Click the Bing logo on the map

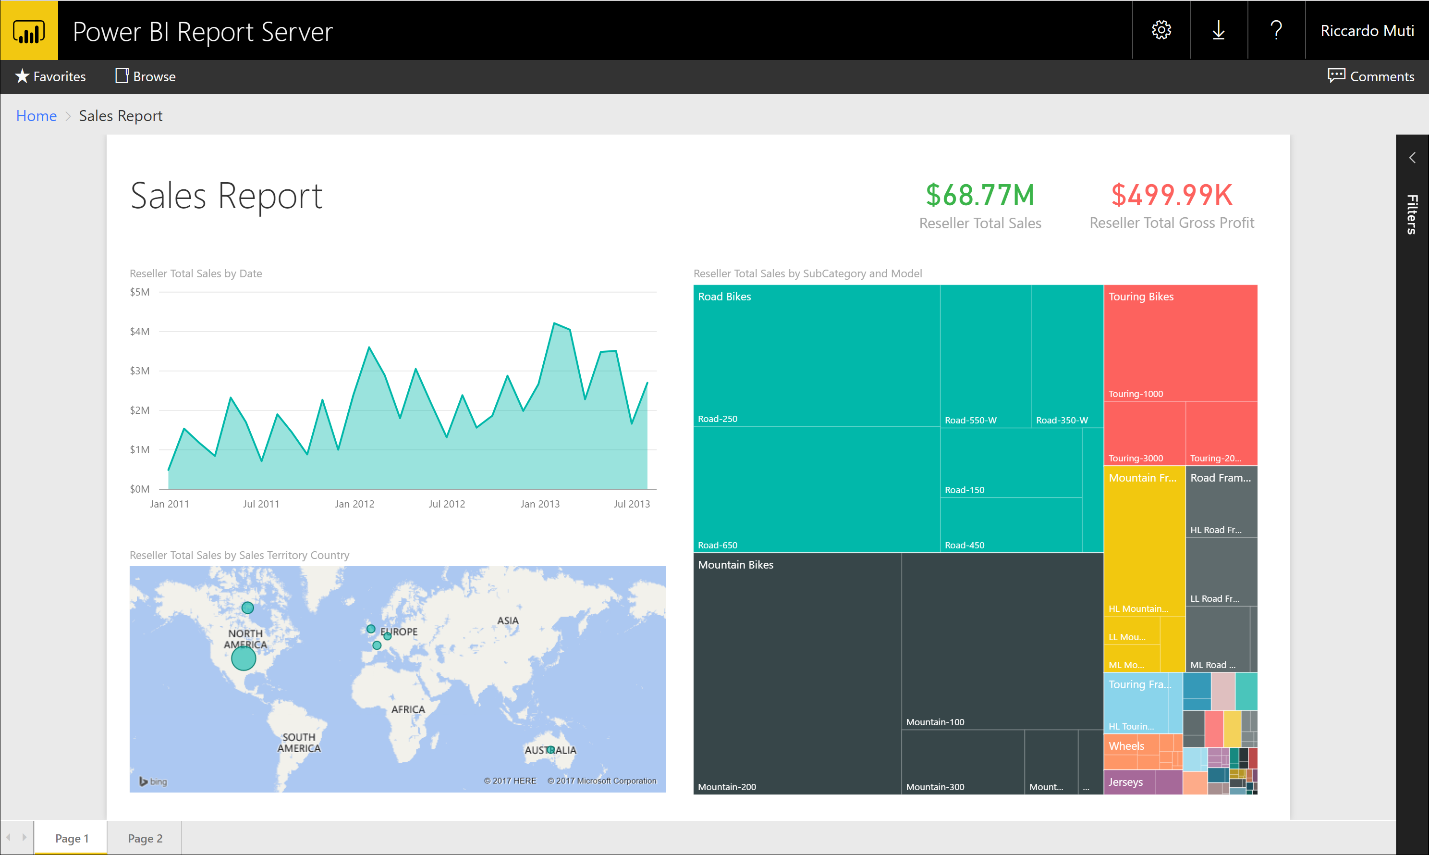tap(151, 782)
